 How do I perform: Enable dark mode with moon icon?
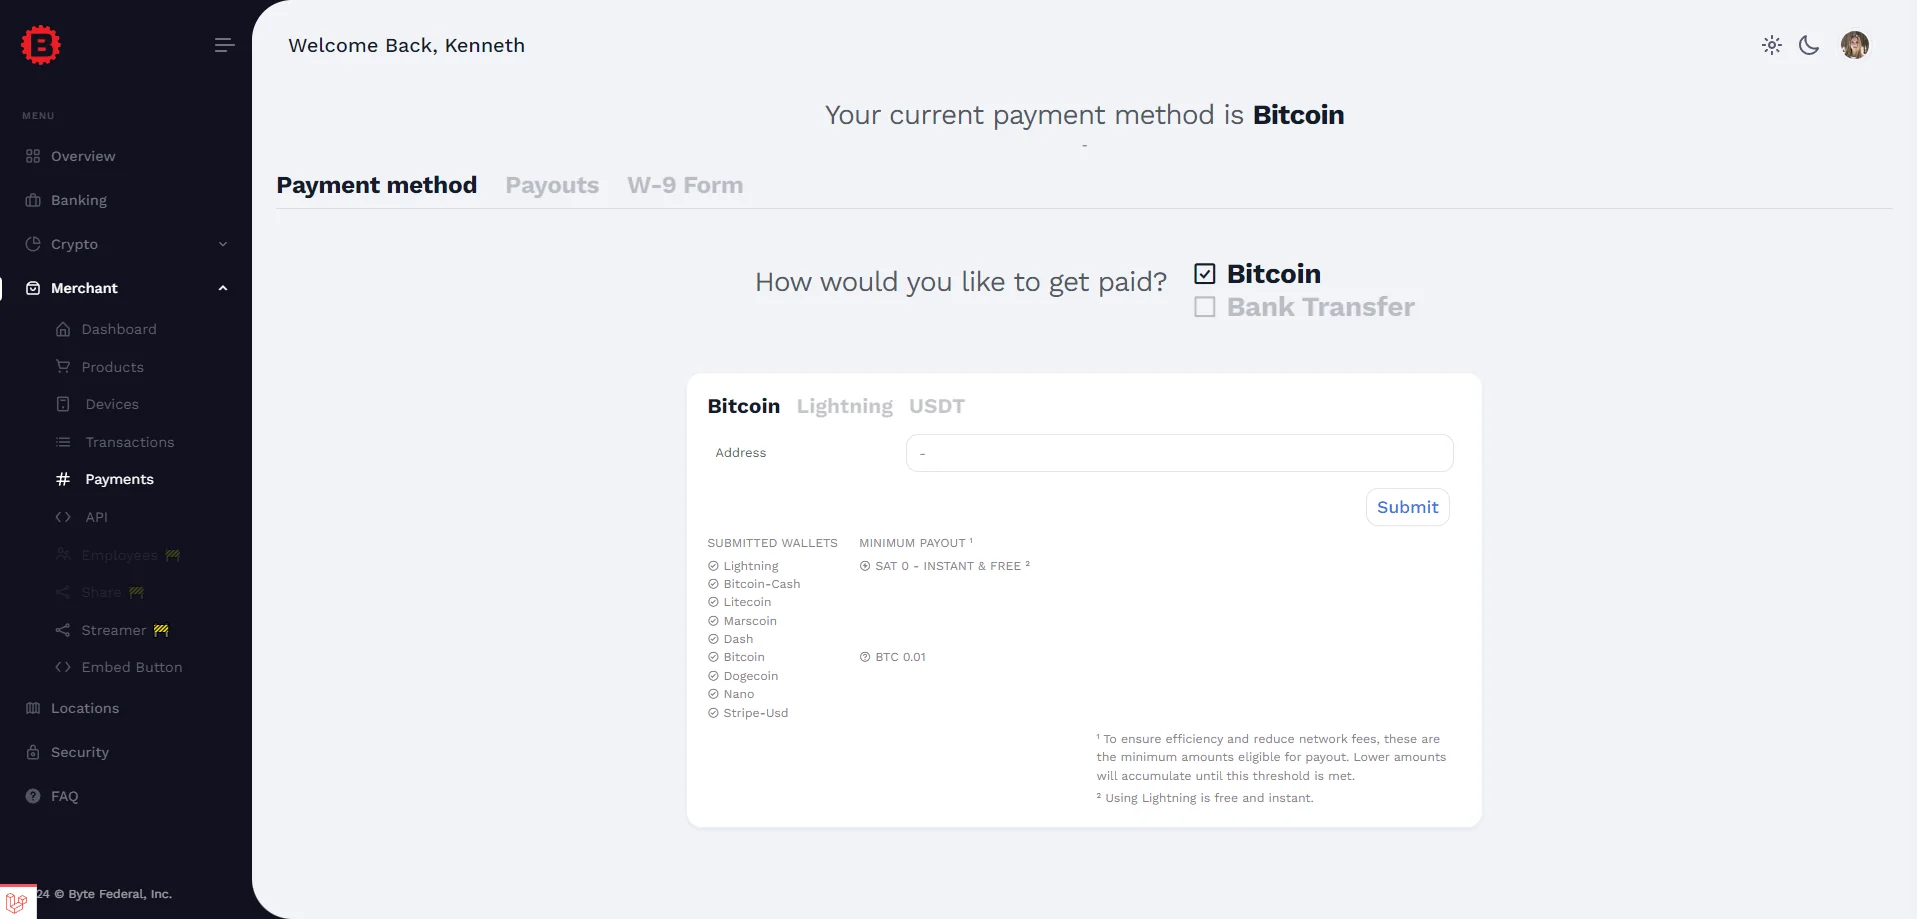[1809, 45]
